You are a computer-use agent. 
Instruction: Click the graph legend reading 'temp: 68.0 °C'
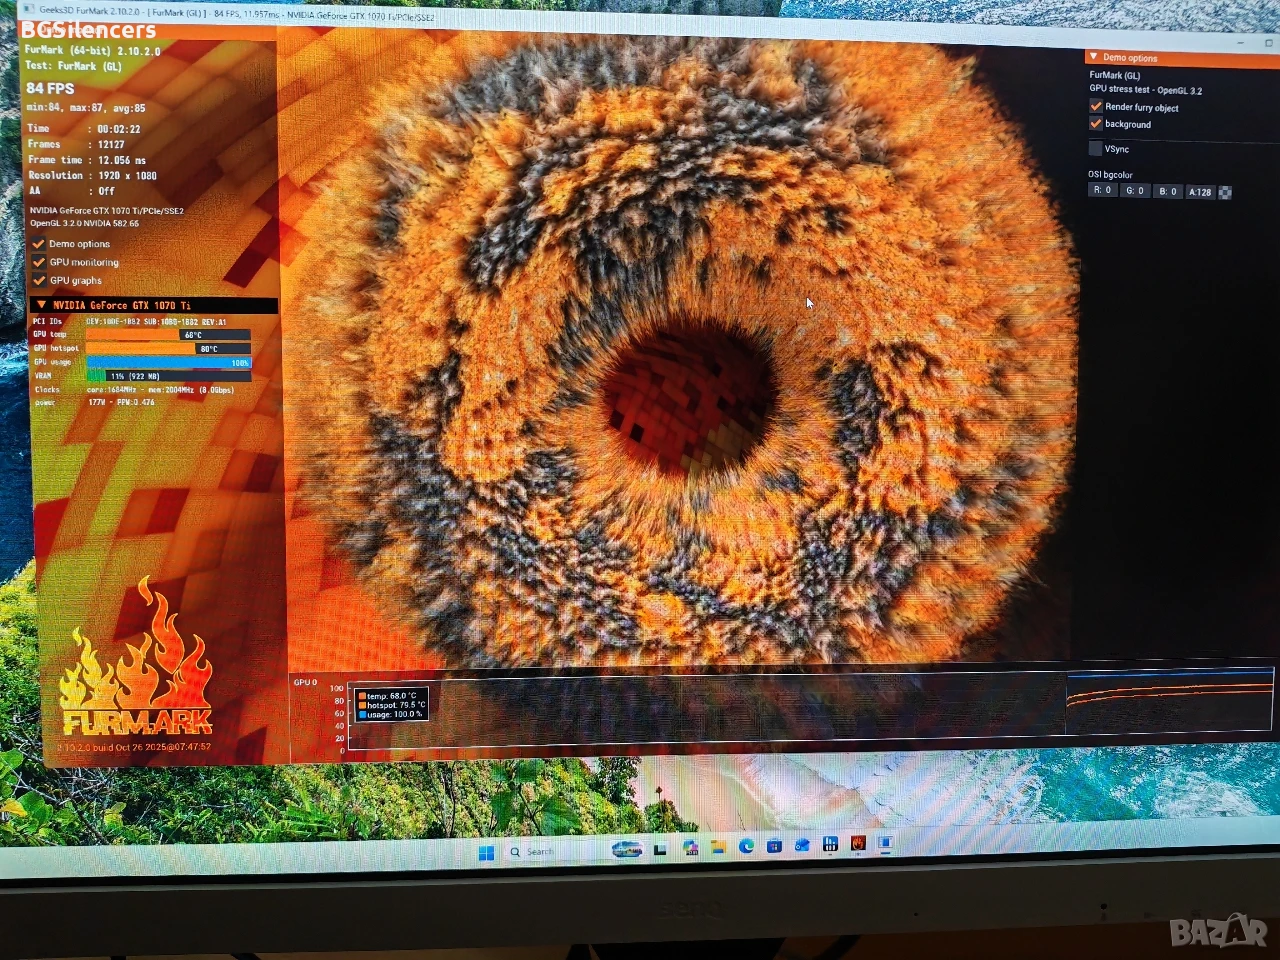392,696
